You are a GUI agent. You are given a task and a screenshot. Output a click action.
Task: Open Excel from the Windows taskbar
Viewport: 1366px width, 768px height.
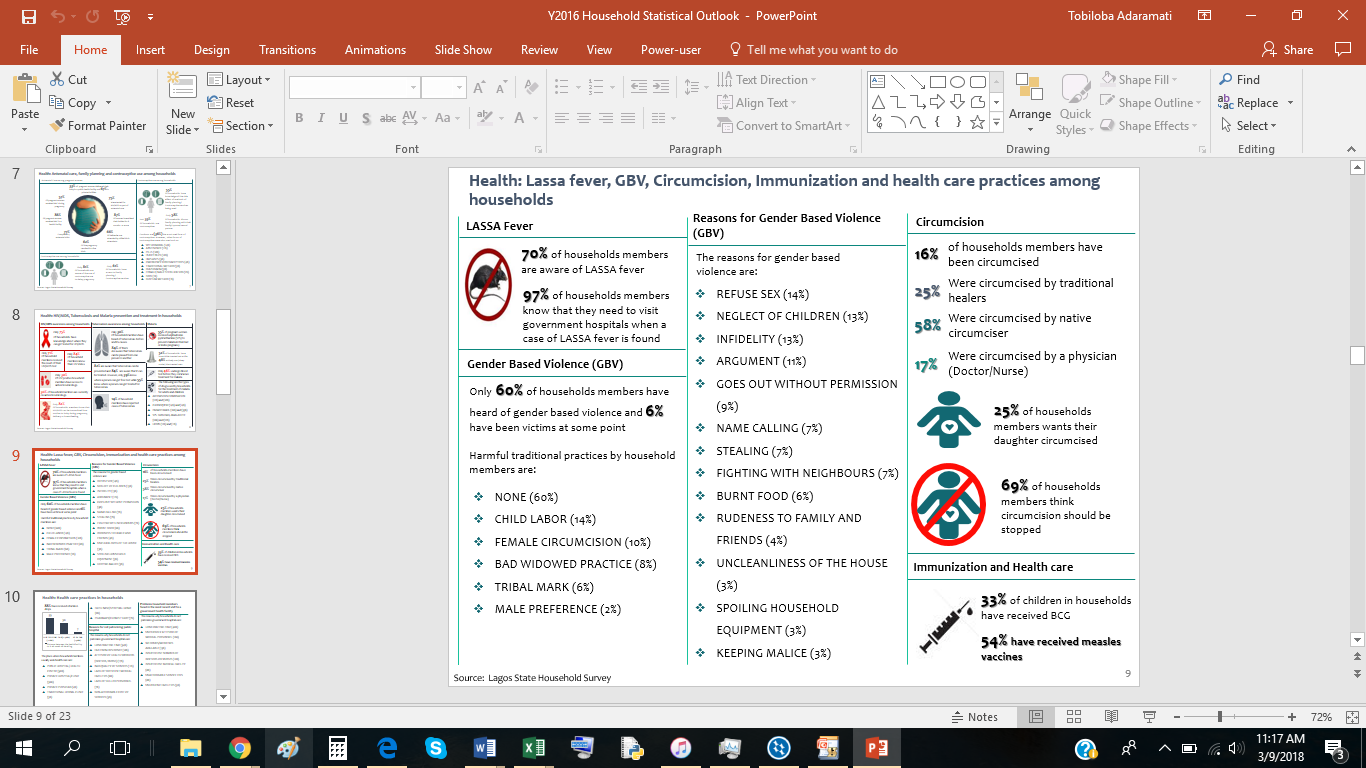[533, 747]
